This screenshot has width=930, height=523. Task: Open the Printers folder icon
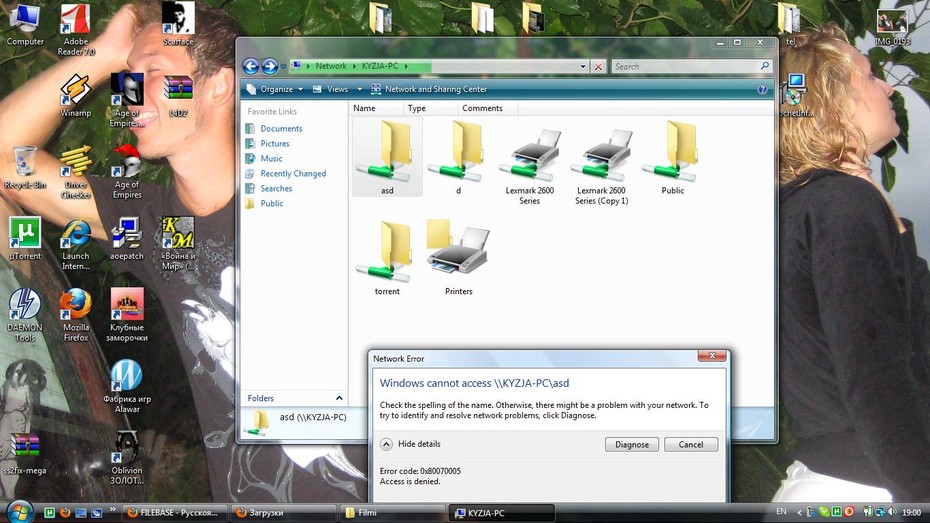coord(458,258)
